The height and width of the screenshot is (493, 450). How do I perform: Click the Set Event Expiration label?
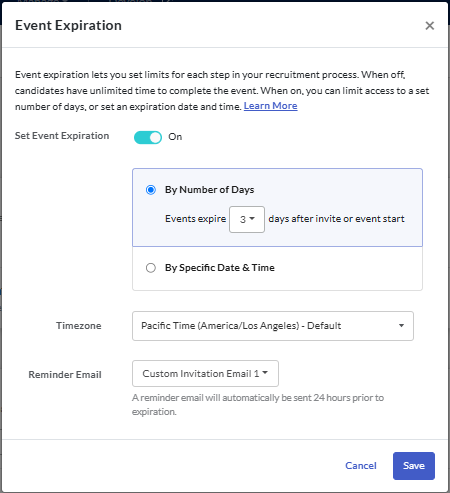[x=62, y=136]
